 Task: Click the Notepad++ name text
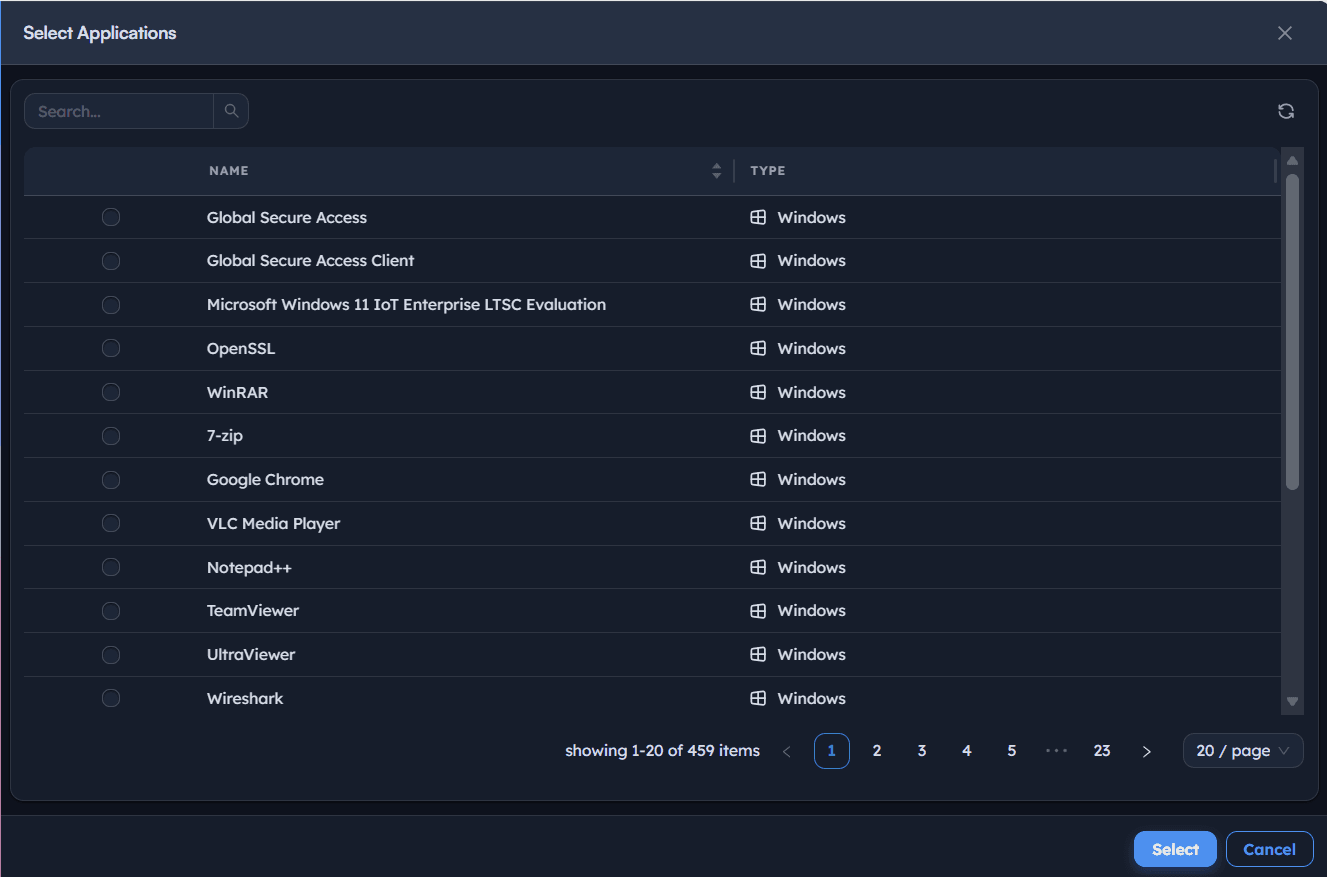point(249,567)
